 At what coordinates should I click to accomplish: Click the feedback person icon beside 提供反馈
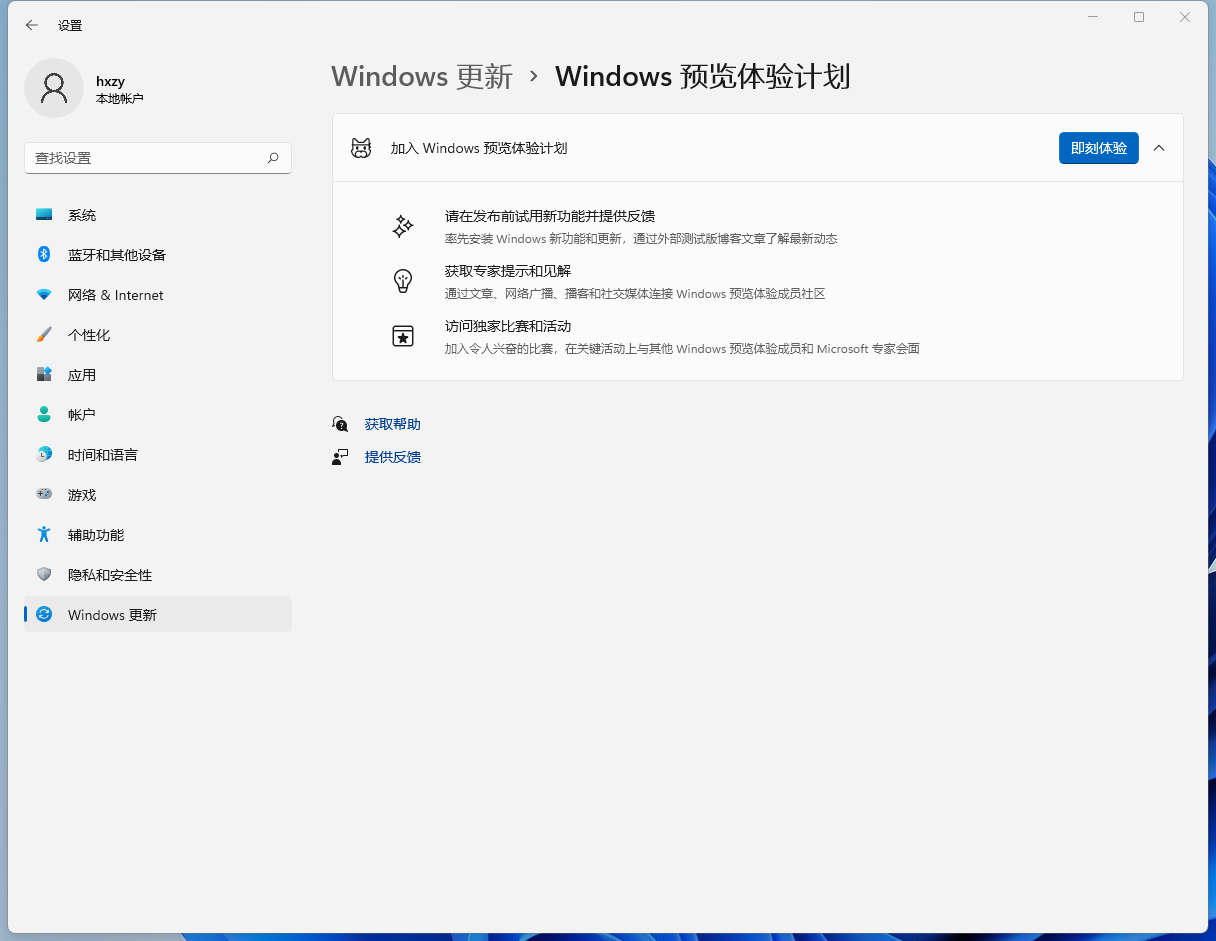pyautogui.click(x=340, y=457)
